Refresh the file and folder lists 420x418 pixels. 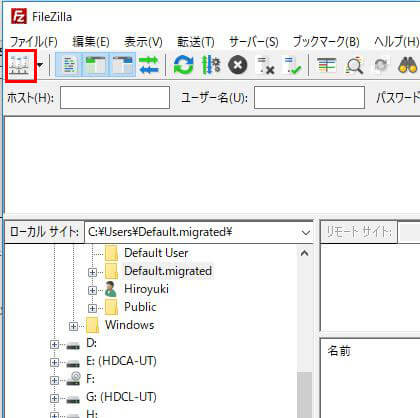(x=183, y=65)
